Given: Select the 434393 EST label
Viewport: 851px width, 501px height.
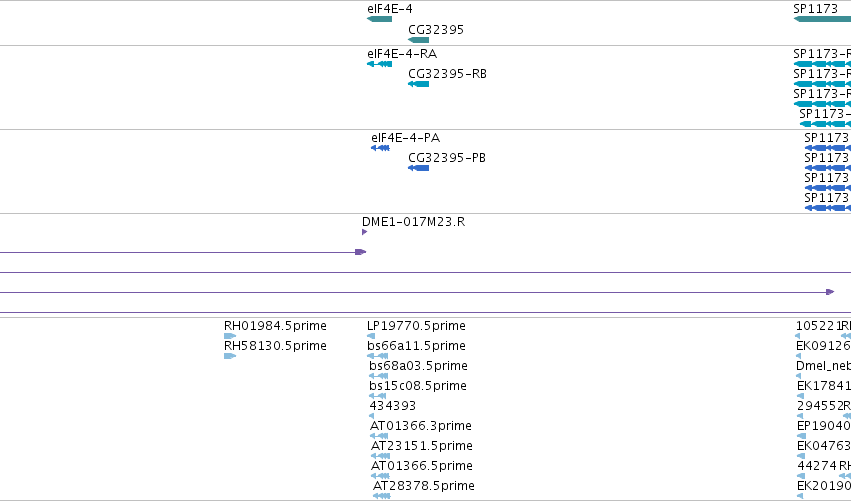Looking at the screenshot, I should pyautogui.click(x=392, y=405).
